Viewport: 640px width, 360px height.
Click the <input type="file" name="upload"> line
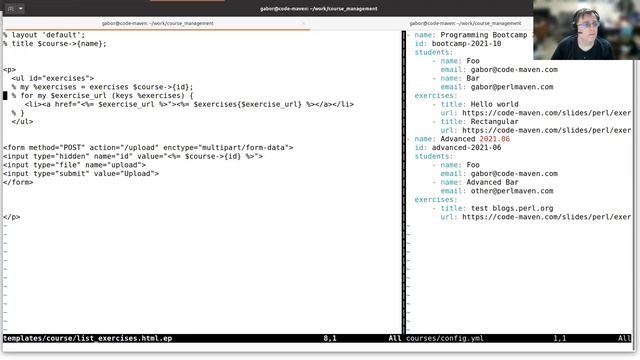74,165
